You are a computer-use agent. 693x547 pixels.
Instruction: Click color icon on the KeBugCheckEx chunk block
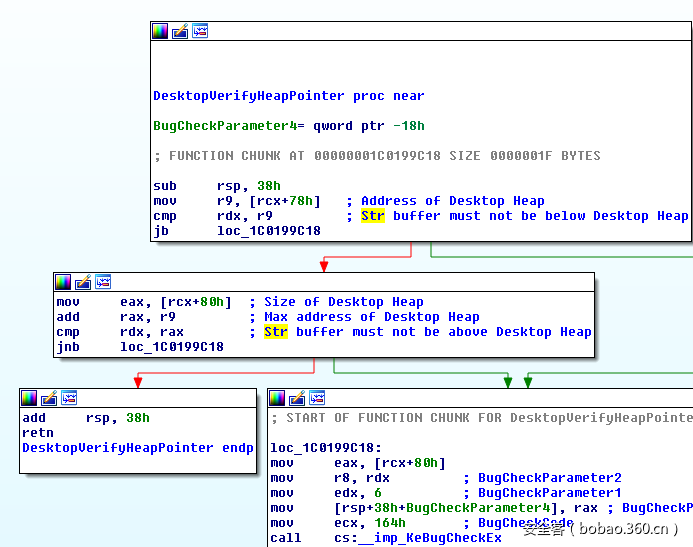tap(277, 398)
